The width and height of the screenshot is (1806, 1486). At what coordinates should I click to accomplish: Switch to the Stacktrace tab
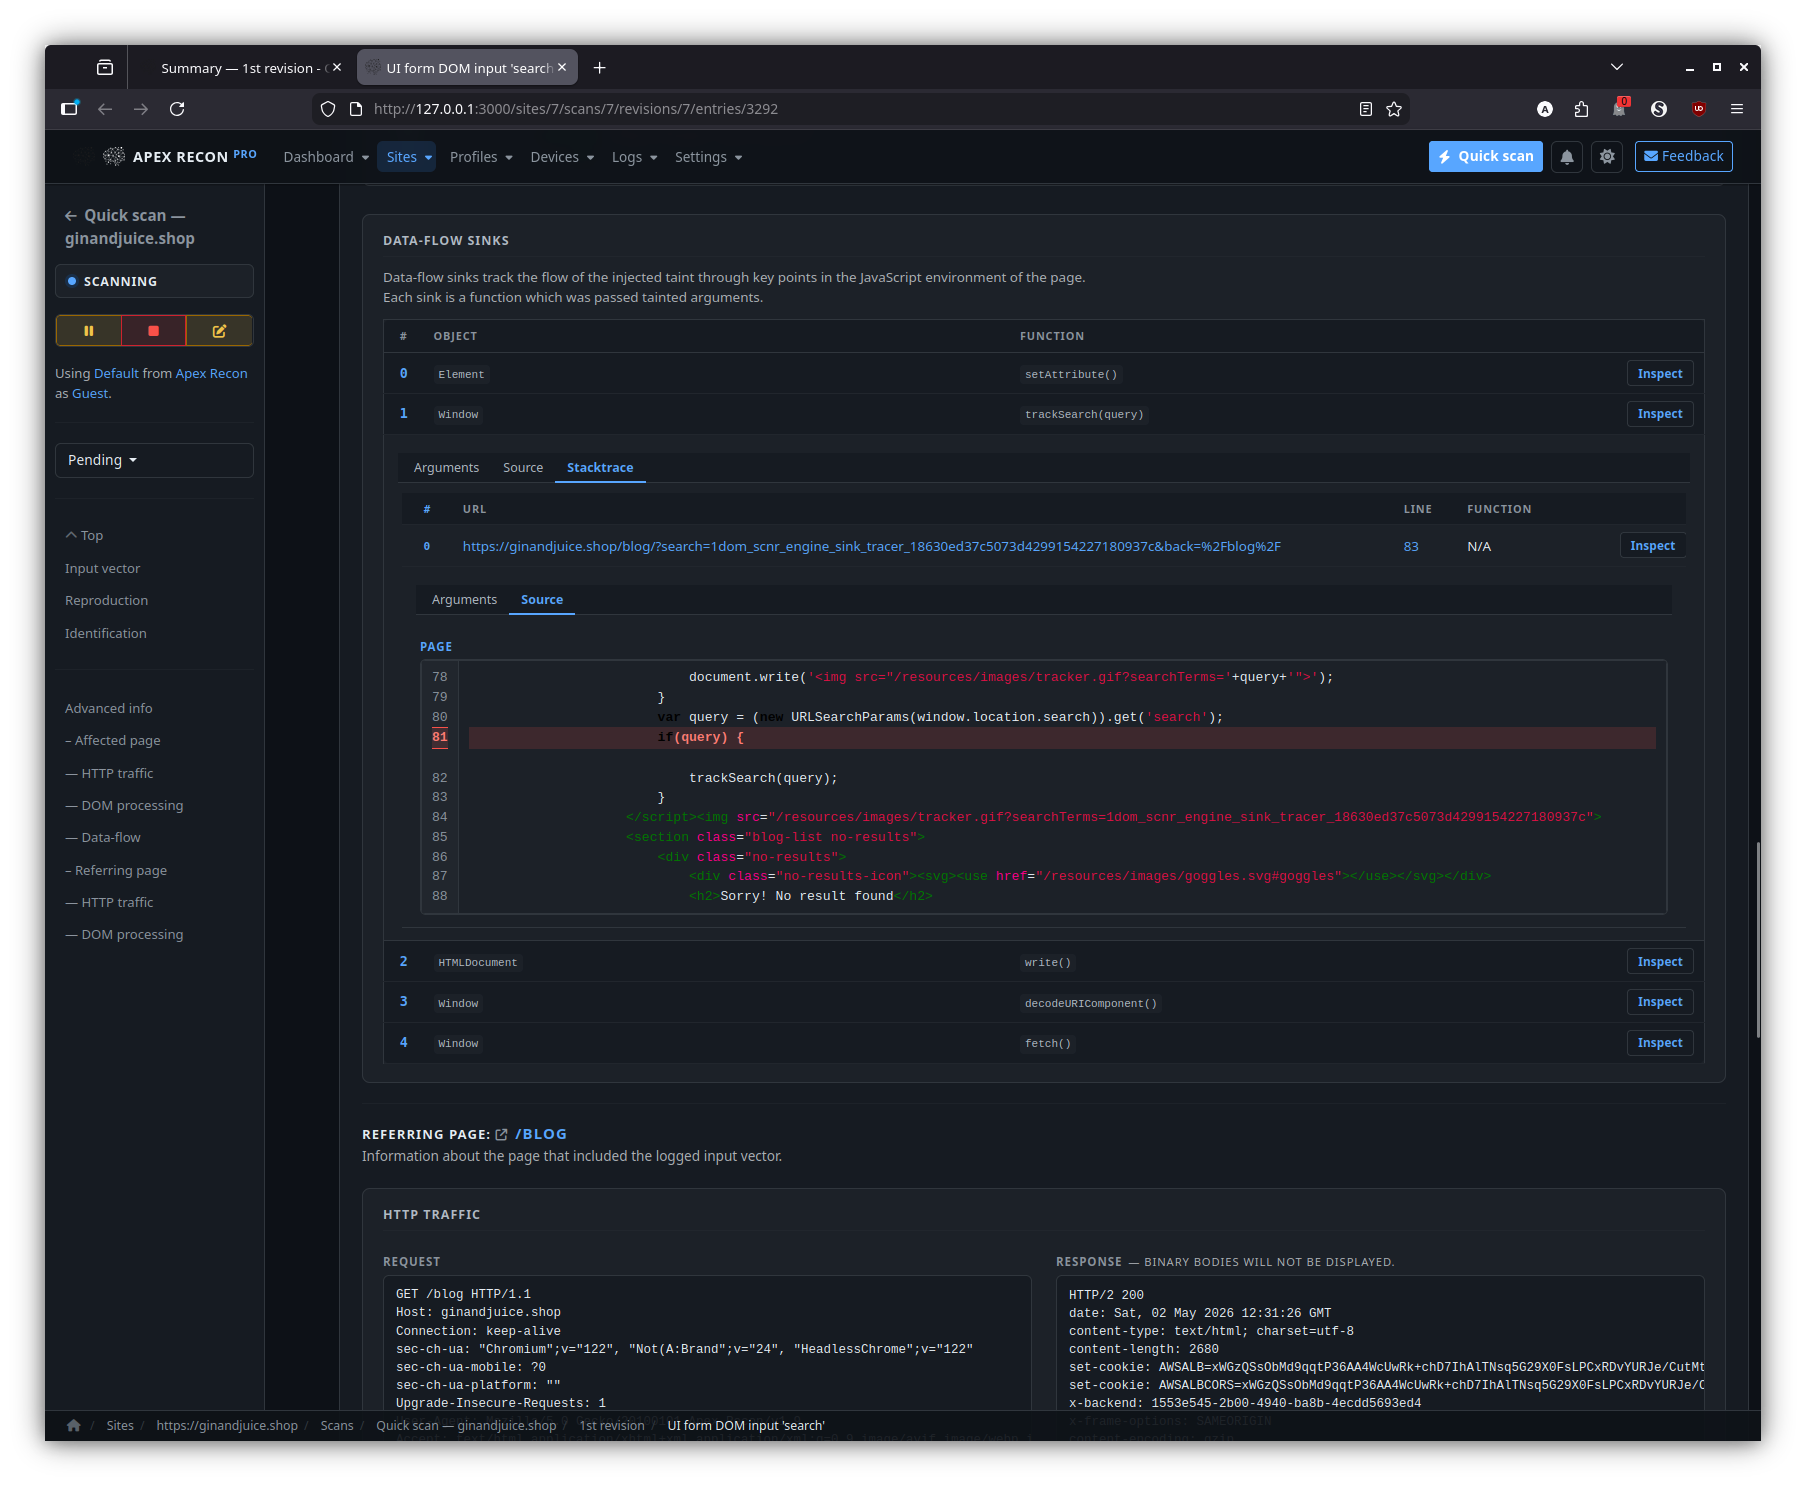point(600,467)
